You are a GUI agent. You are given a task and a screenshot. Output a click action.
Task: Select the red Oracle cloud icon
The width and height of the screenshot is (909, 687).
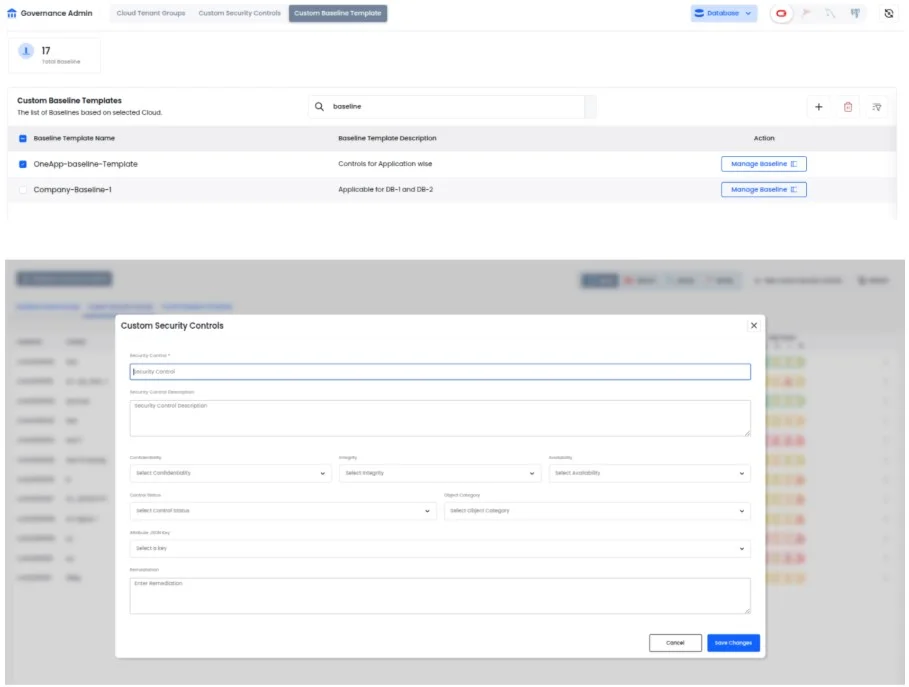[x=780, y=14]
